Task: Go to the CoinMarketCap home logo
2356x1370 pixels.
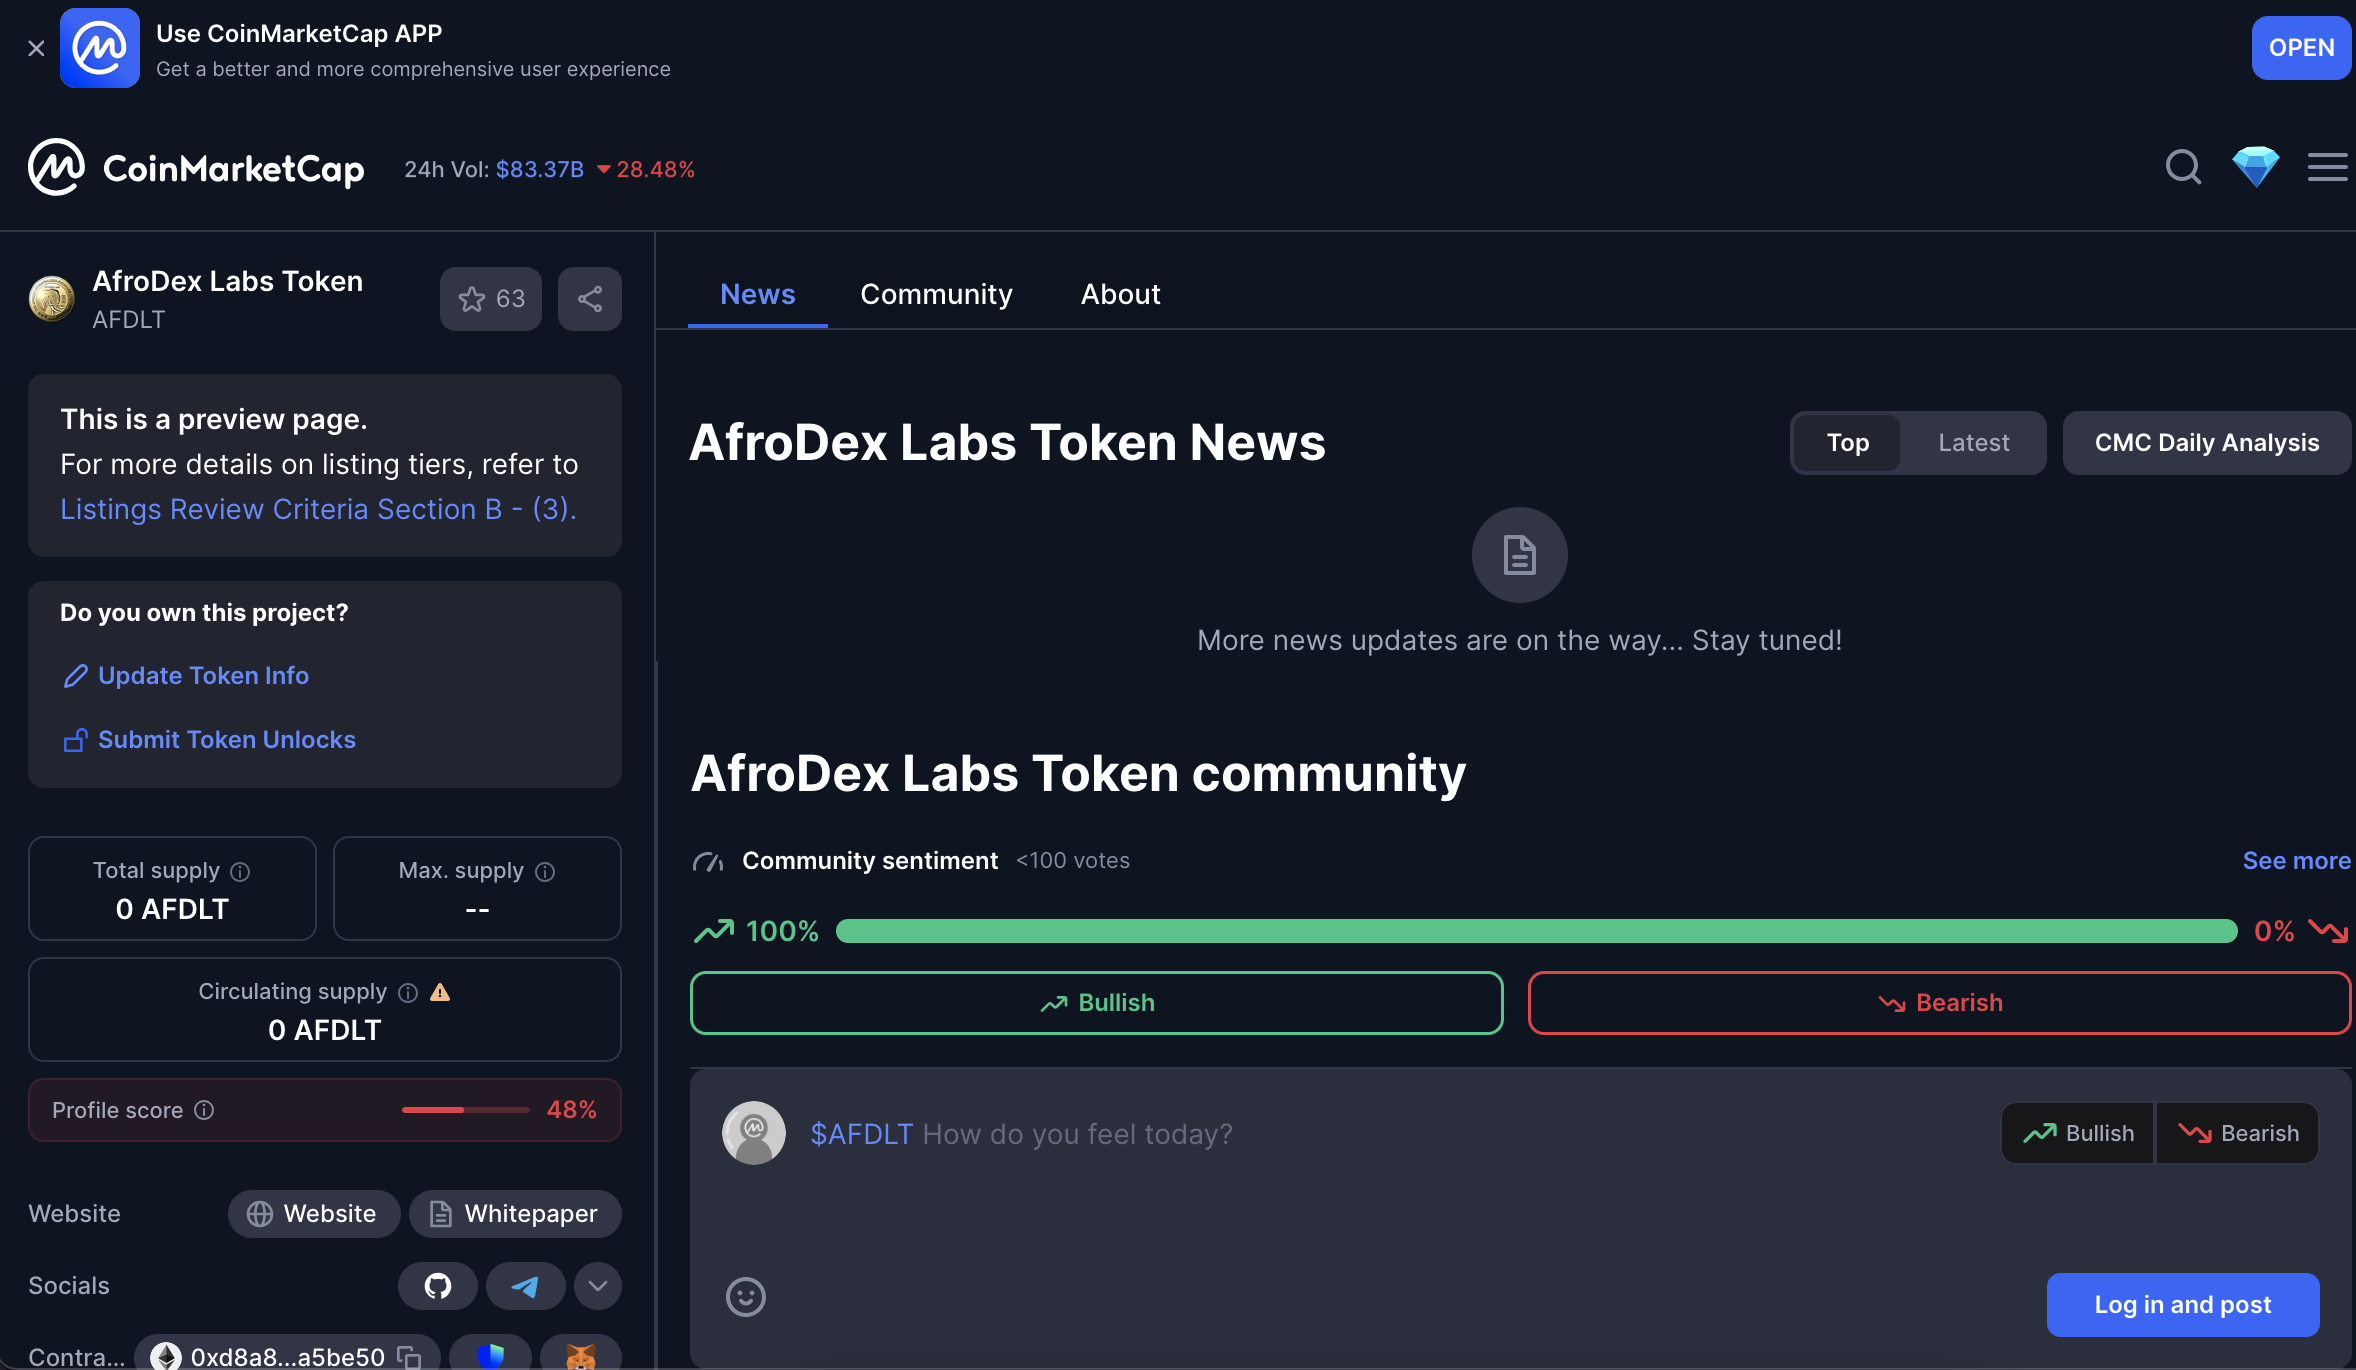Action: tap(196, 168)
